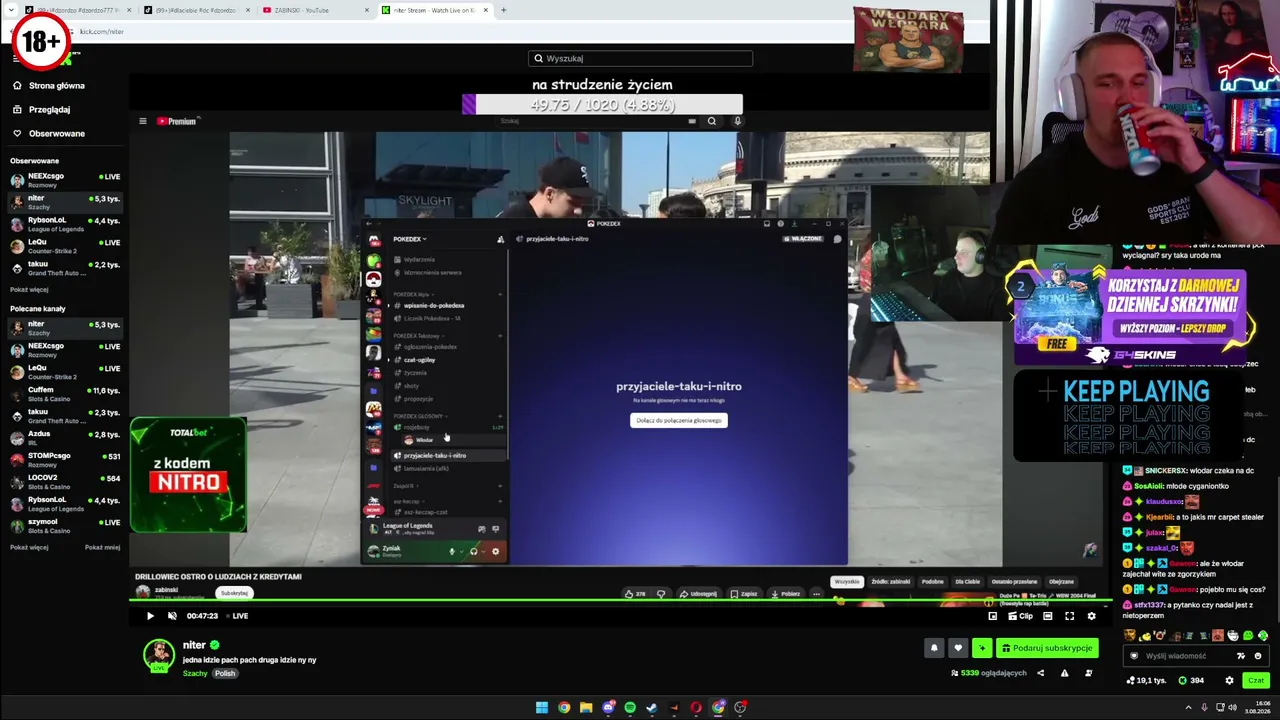Click Udostępnij under the YouTube video
The height and width of the screenshot is (720, 1280).
click(698, 594)
